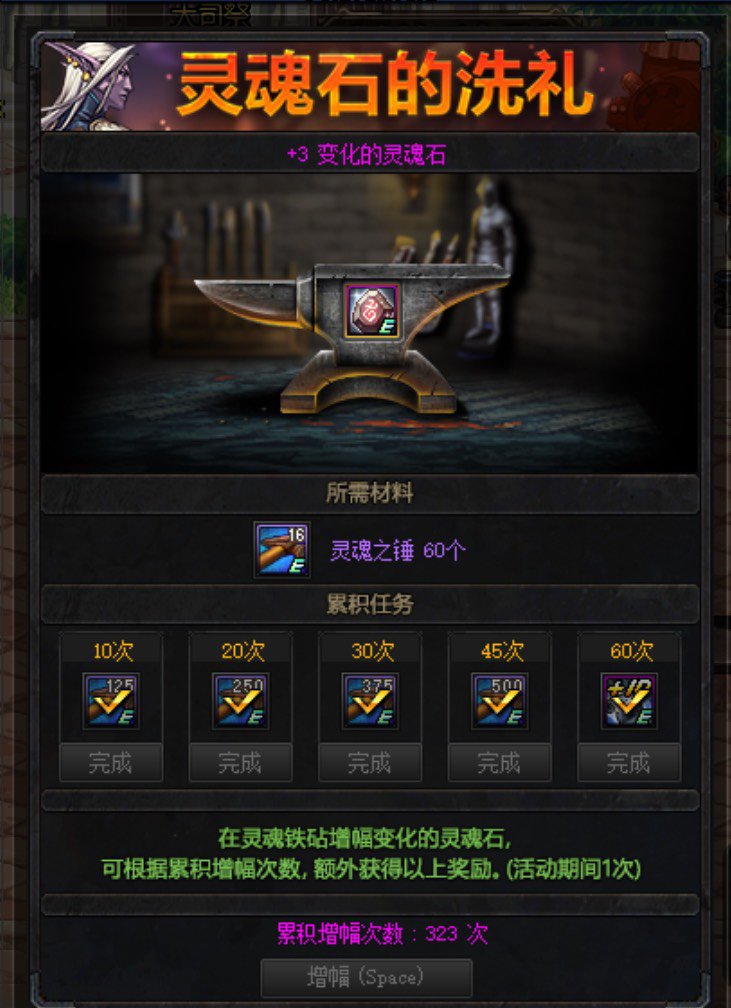This screenshot has width=731, height=1008.
Task: Click 完成 button under 60次 reward
Action: click(x=629, y=762)
